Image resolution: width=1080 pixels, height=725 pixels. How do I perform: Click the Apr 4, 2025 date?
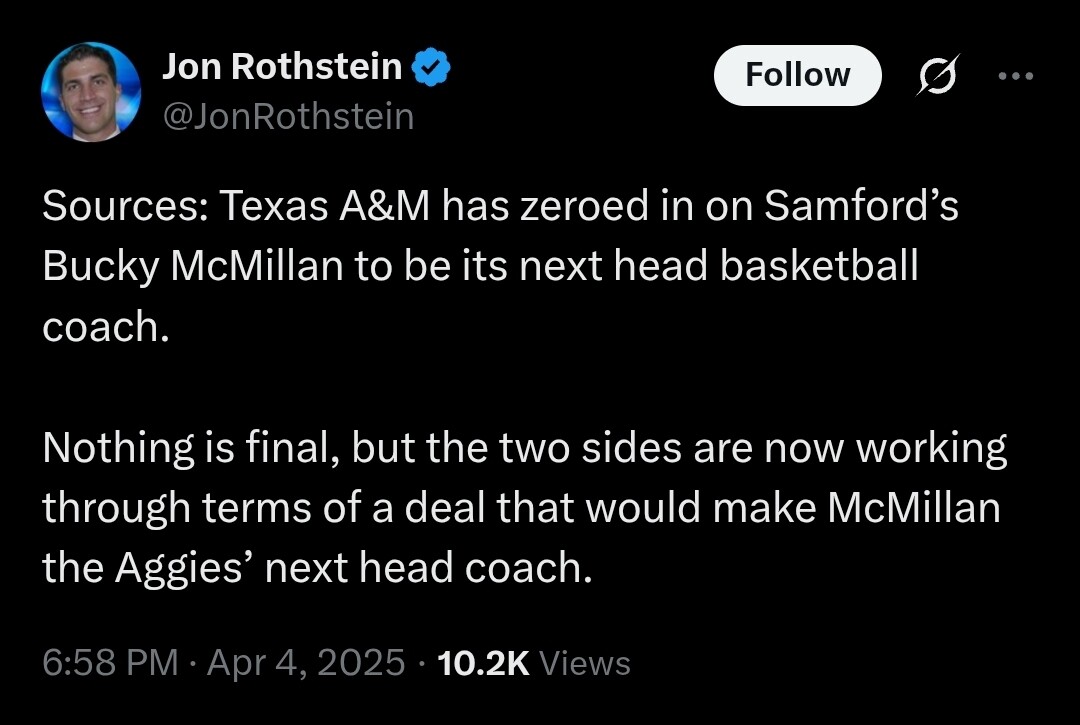click(306, 663)
